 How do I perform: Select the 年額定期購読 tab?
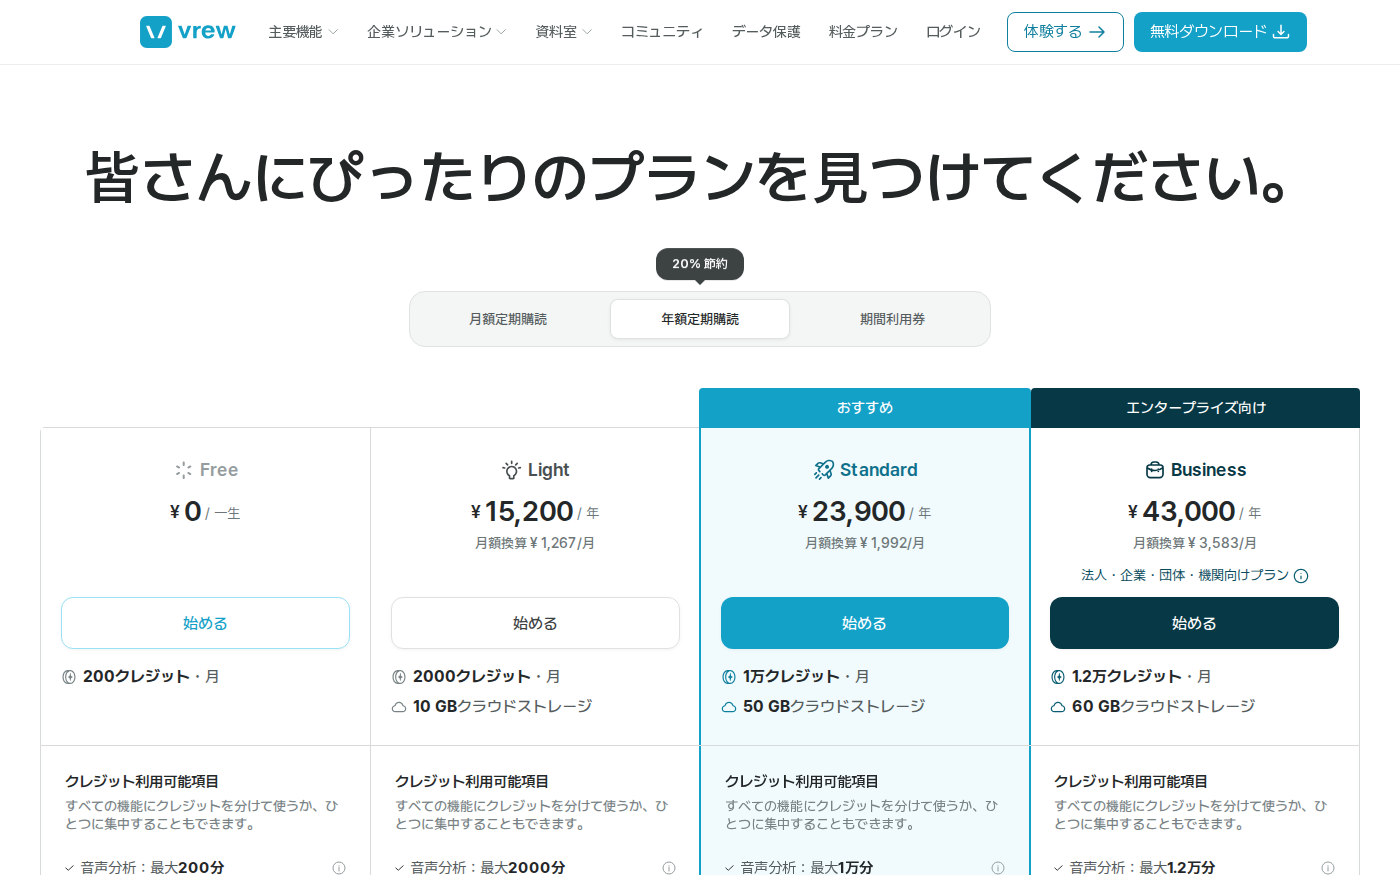[x=700, y=319]
